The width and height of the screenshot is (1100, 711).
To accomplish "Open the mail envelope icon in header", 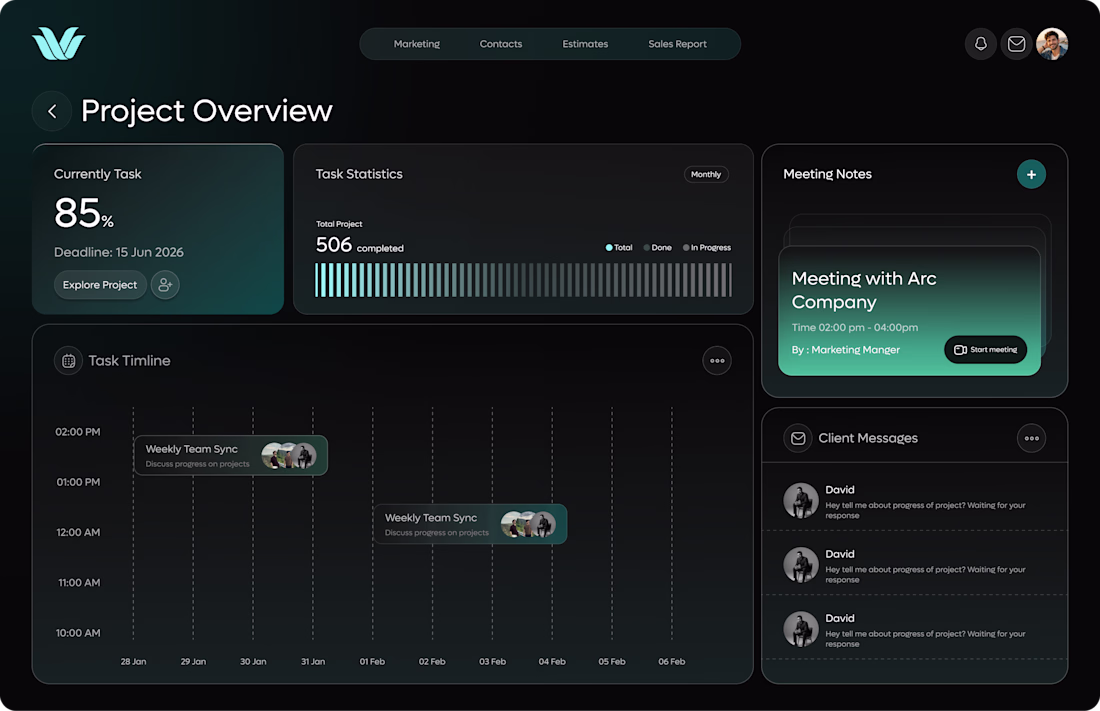I will click(x=1016, y=44).
